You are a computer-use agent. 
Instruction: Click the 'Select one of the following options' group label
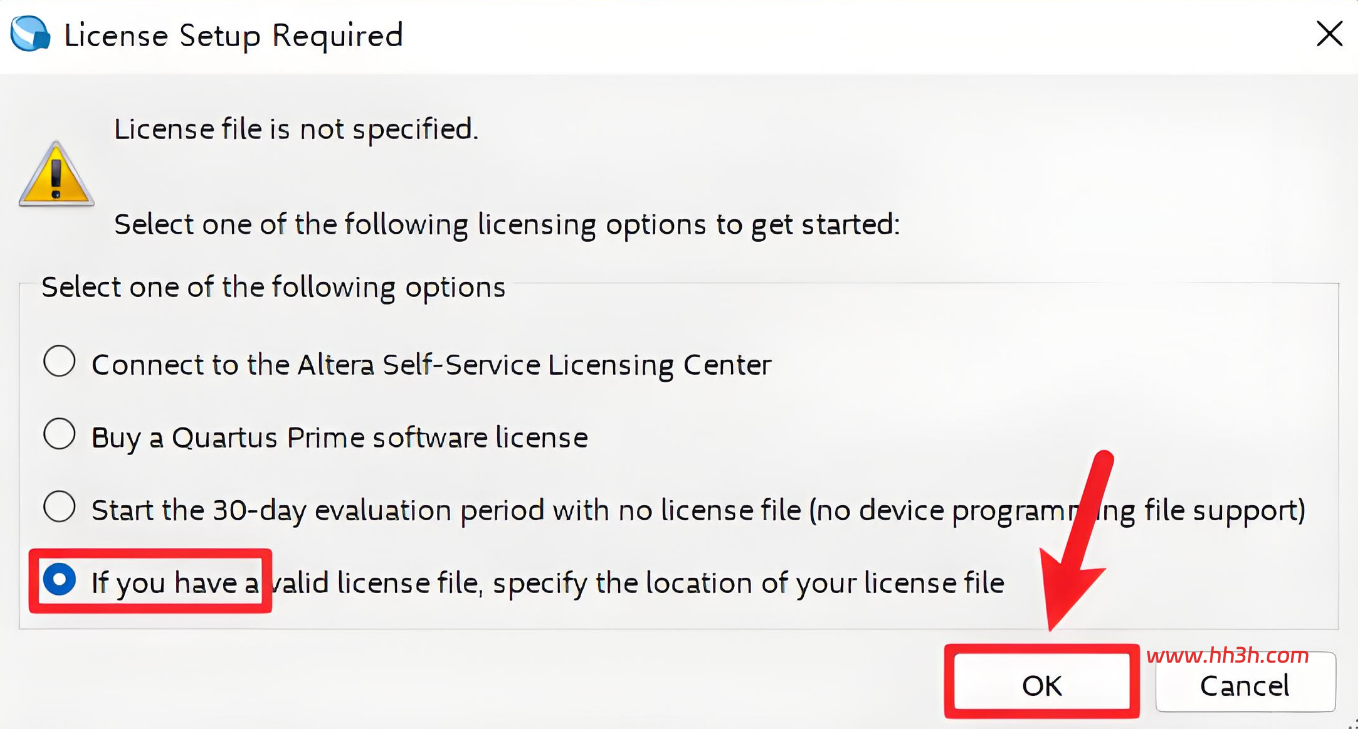pos(273,288)
